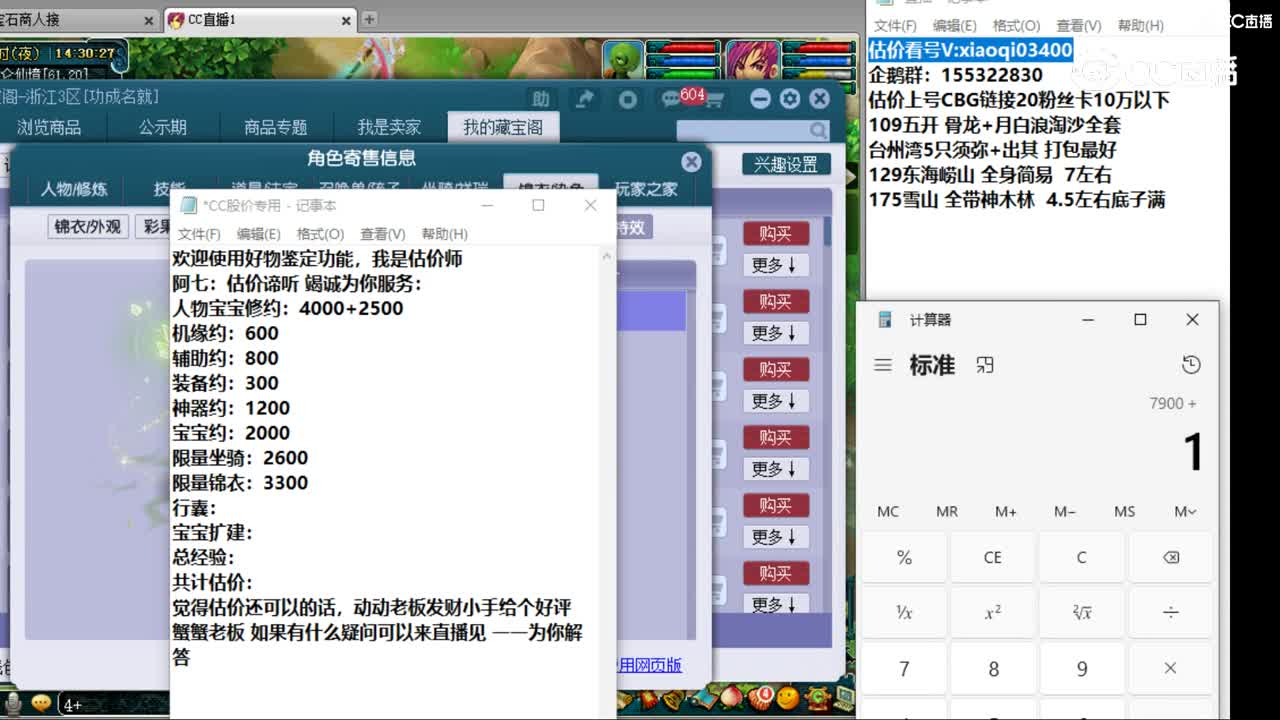Viewport: 1280px width, 720px height.
Task: Open the chat bubble icon in game bottom bar
Action: click(x=41, y=703)
